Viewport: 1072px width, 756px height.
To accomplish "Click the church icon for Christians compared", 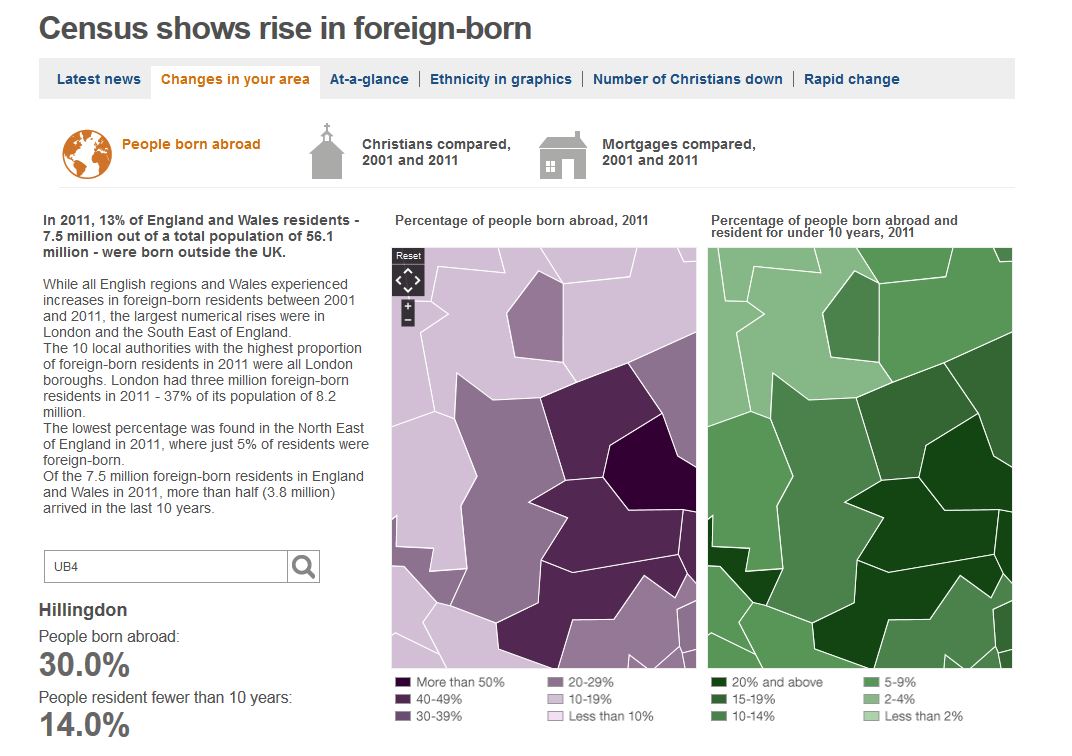I will (x=326, y=152).
